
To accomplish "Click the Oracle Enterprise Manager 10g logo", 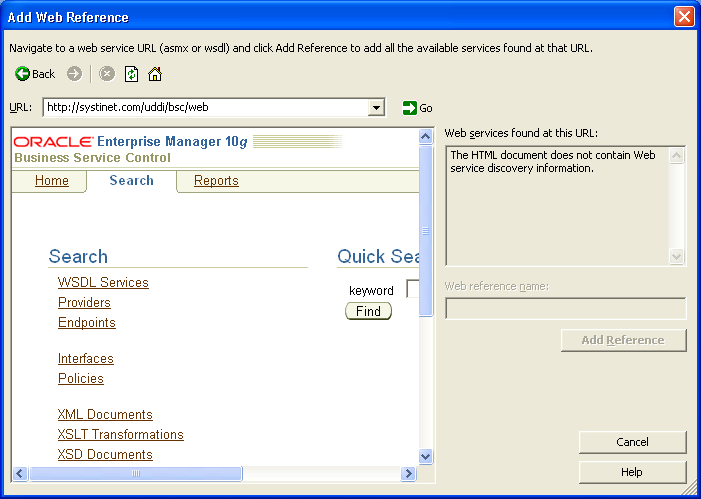I will (x=131, y=142).
